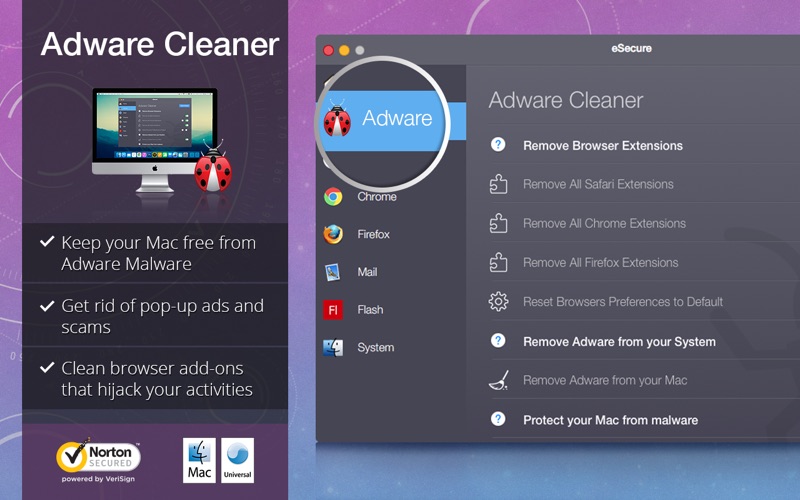Close the eSecure window with red button

pyautogui.click(x=329, y=50)
